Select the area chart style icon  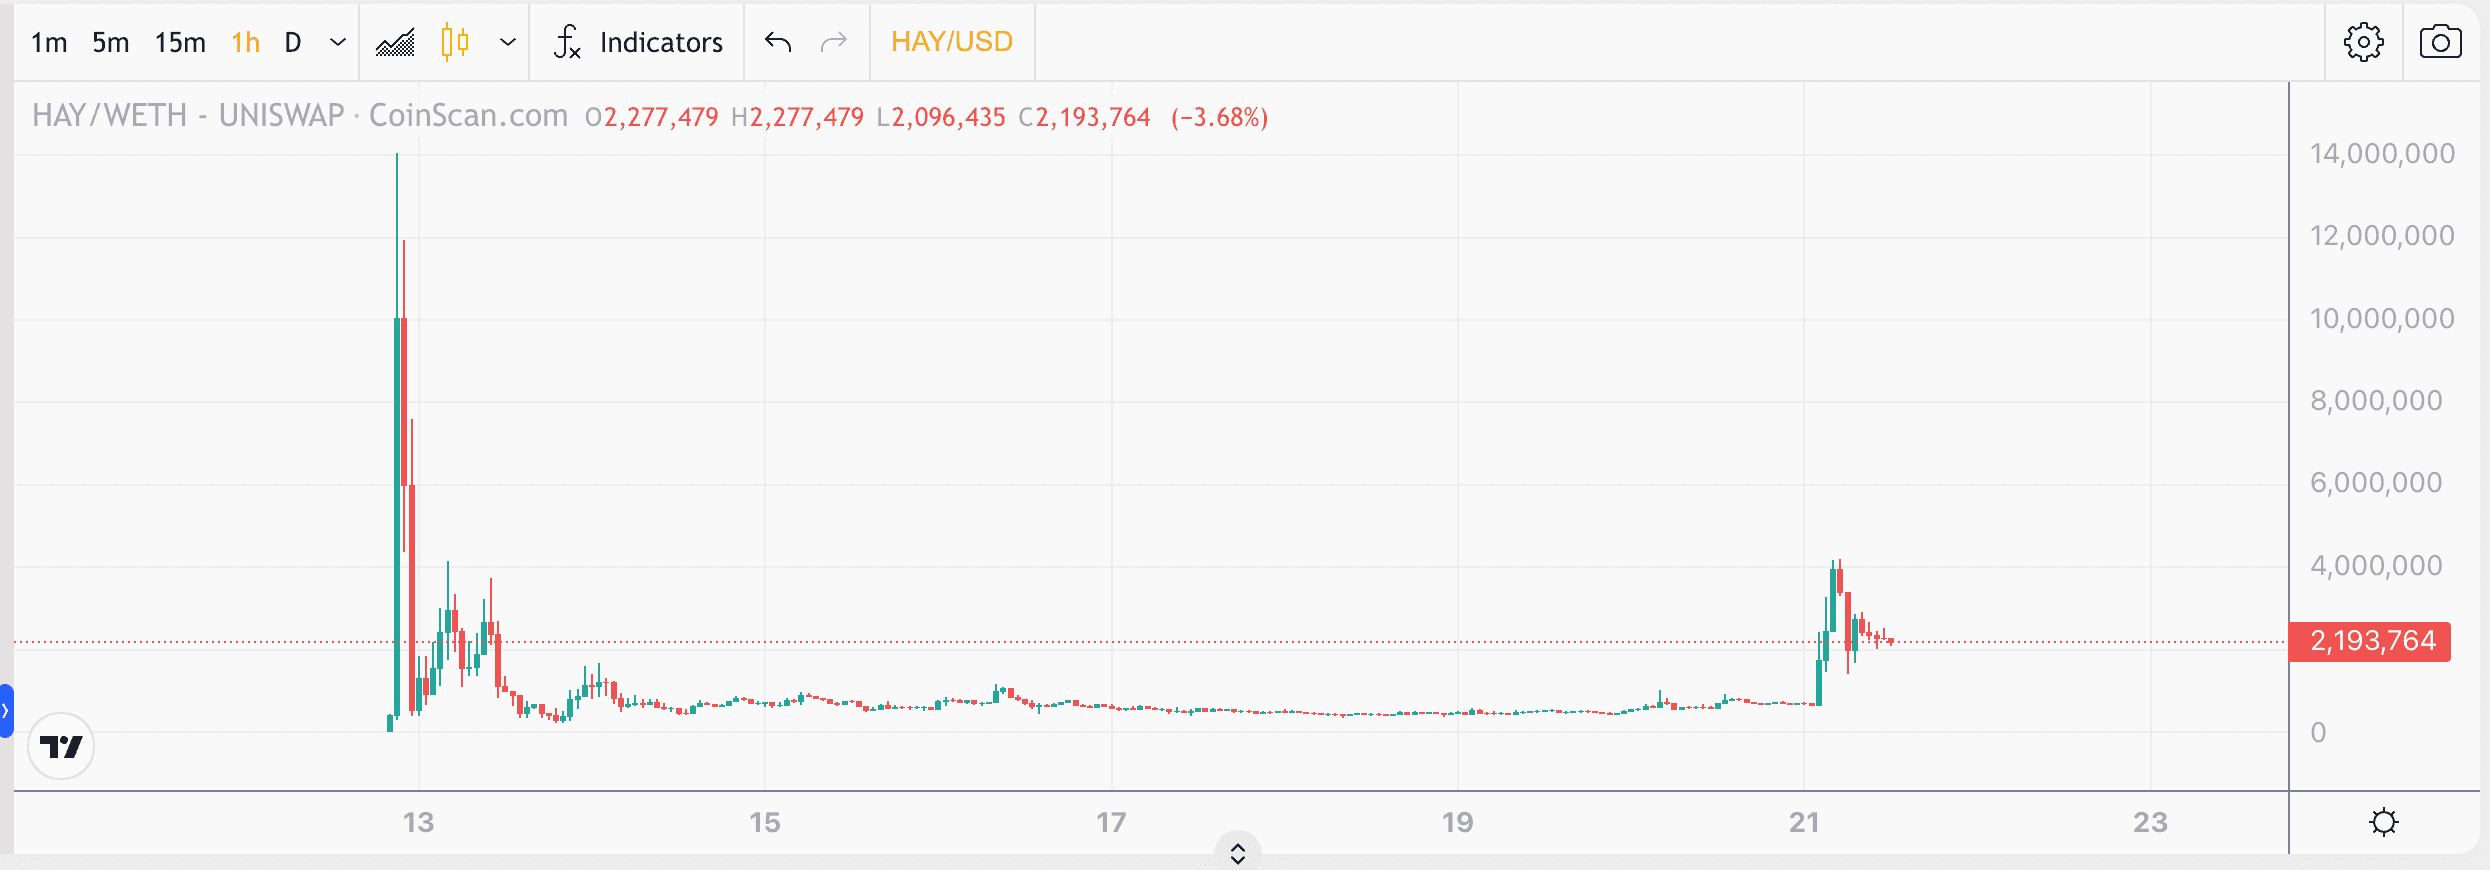[395, 42]
